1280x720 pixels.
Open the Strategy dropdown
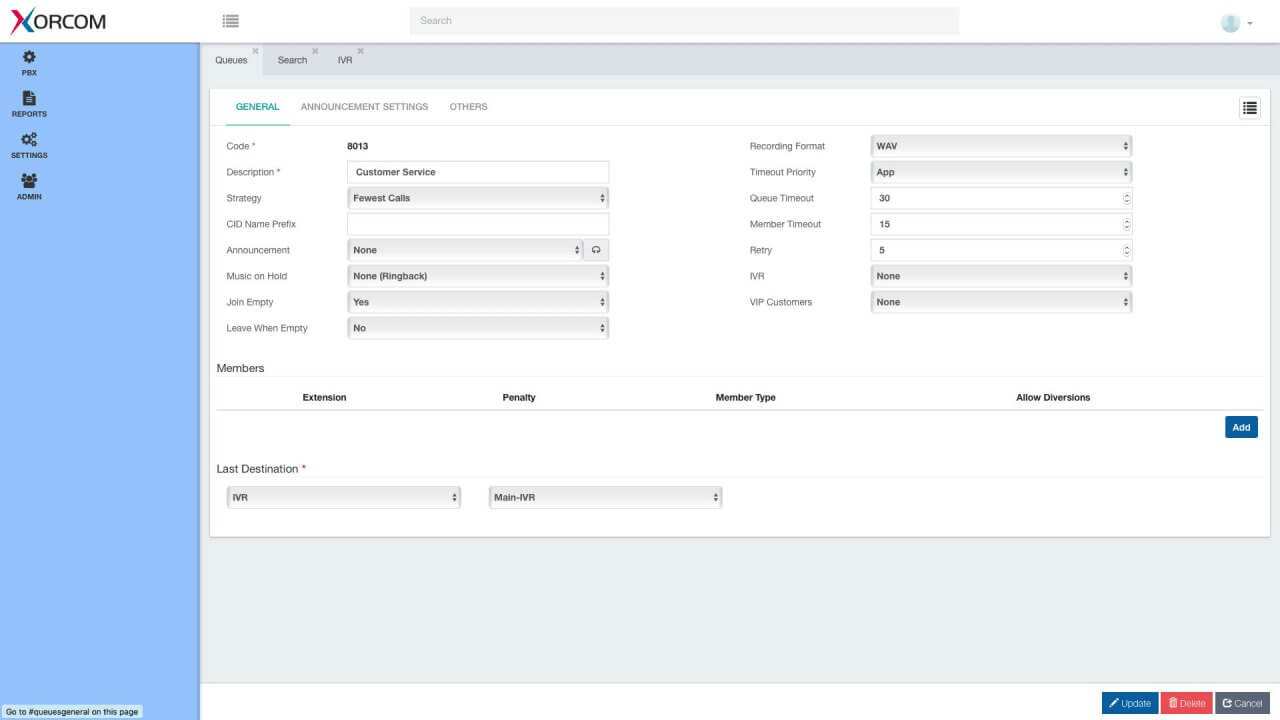pos(477,197)
